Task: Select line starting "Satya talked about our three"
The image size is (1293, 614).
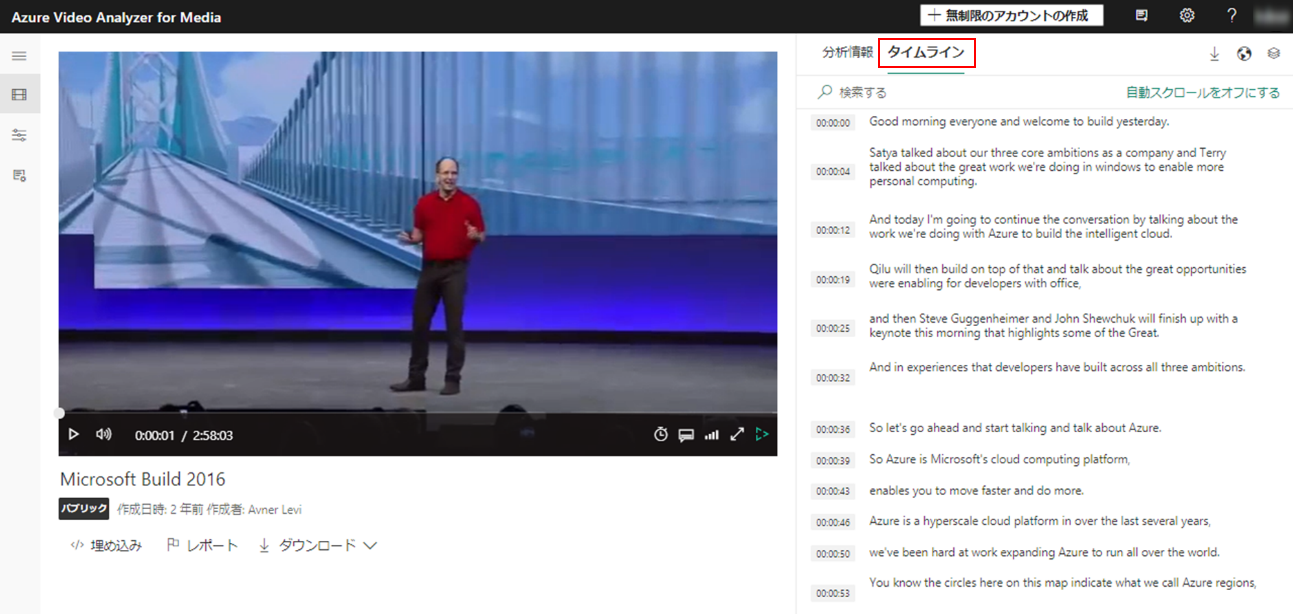Action: click(1048, 167)
